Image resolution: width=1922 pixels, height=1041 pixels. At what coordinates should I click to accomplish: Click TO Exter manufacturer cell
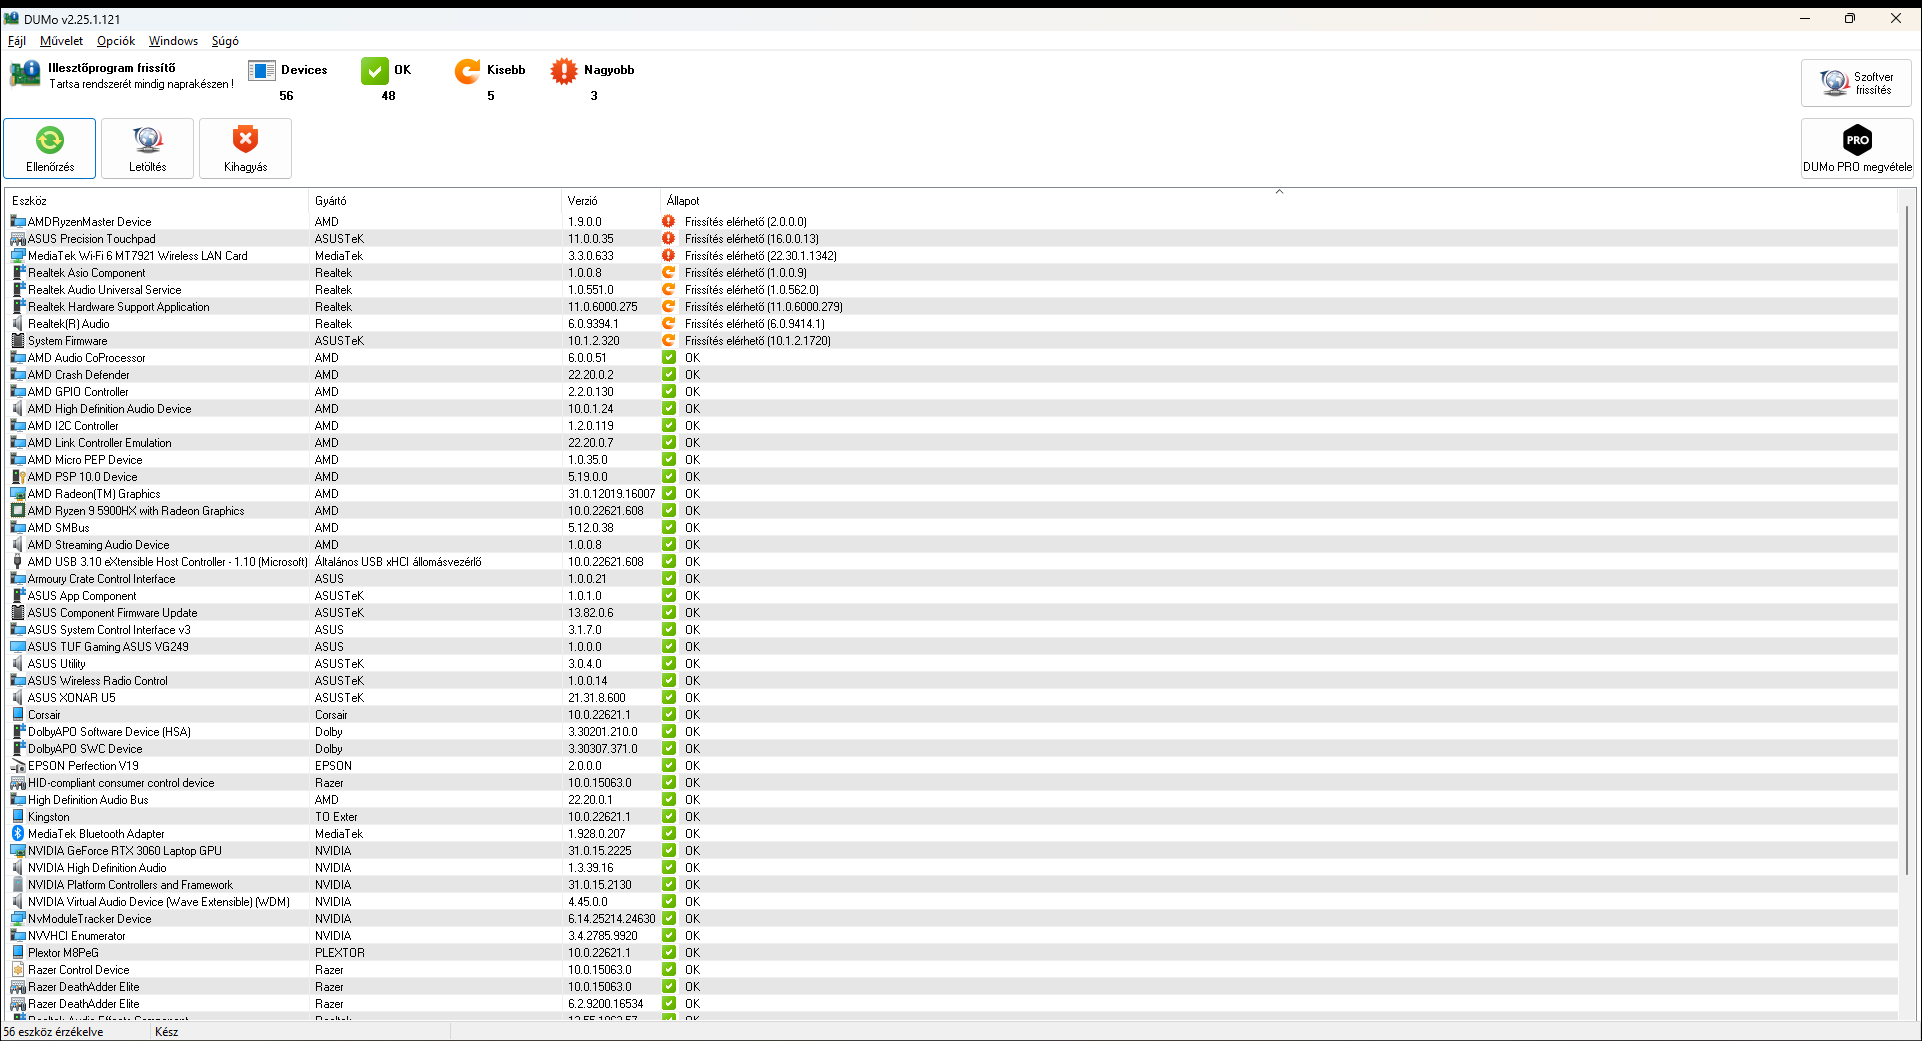pos(336,817)
